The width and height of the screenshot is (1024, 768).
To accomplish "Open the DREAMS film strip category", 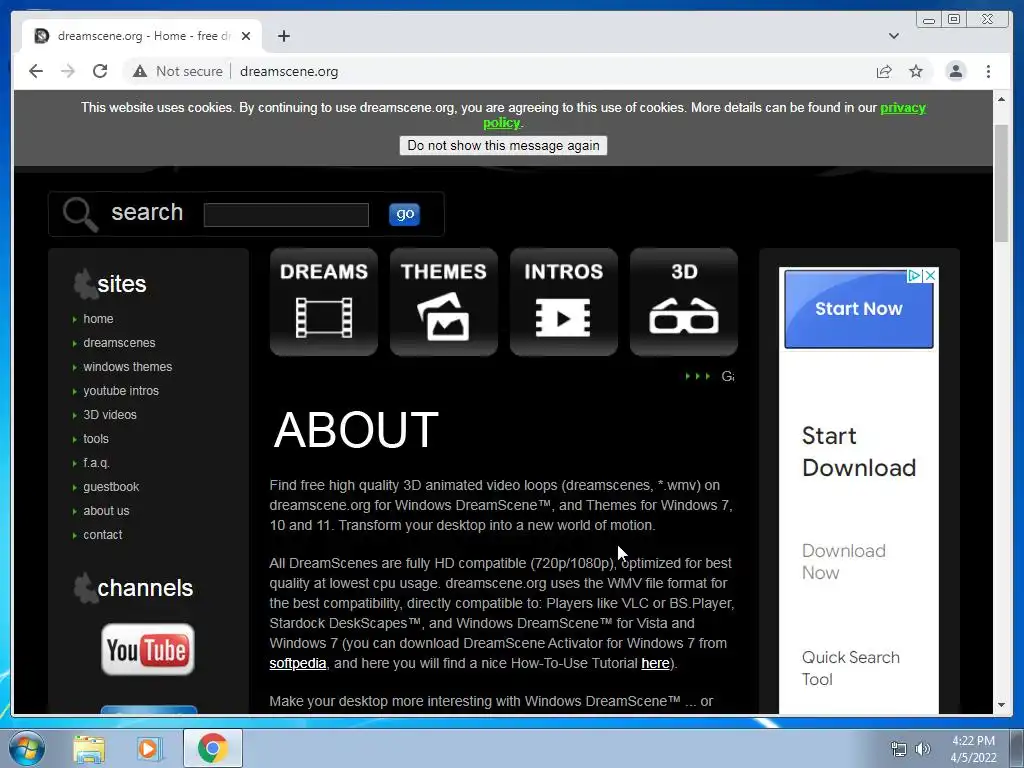I will click(323, 302).
